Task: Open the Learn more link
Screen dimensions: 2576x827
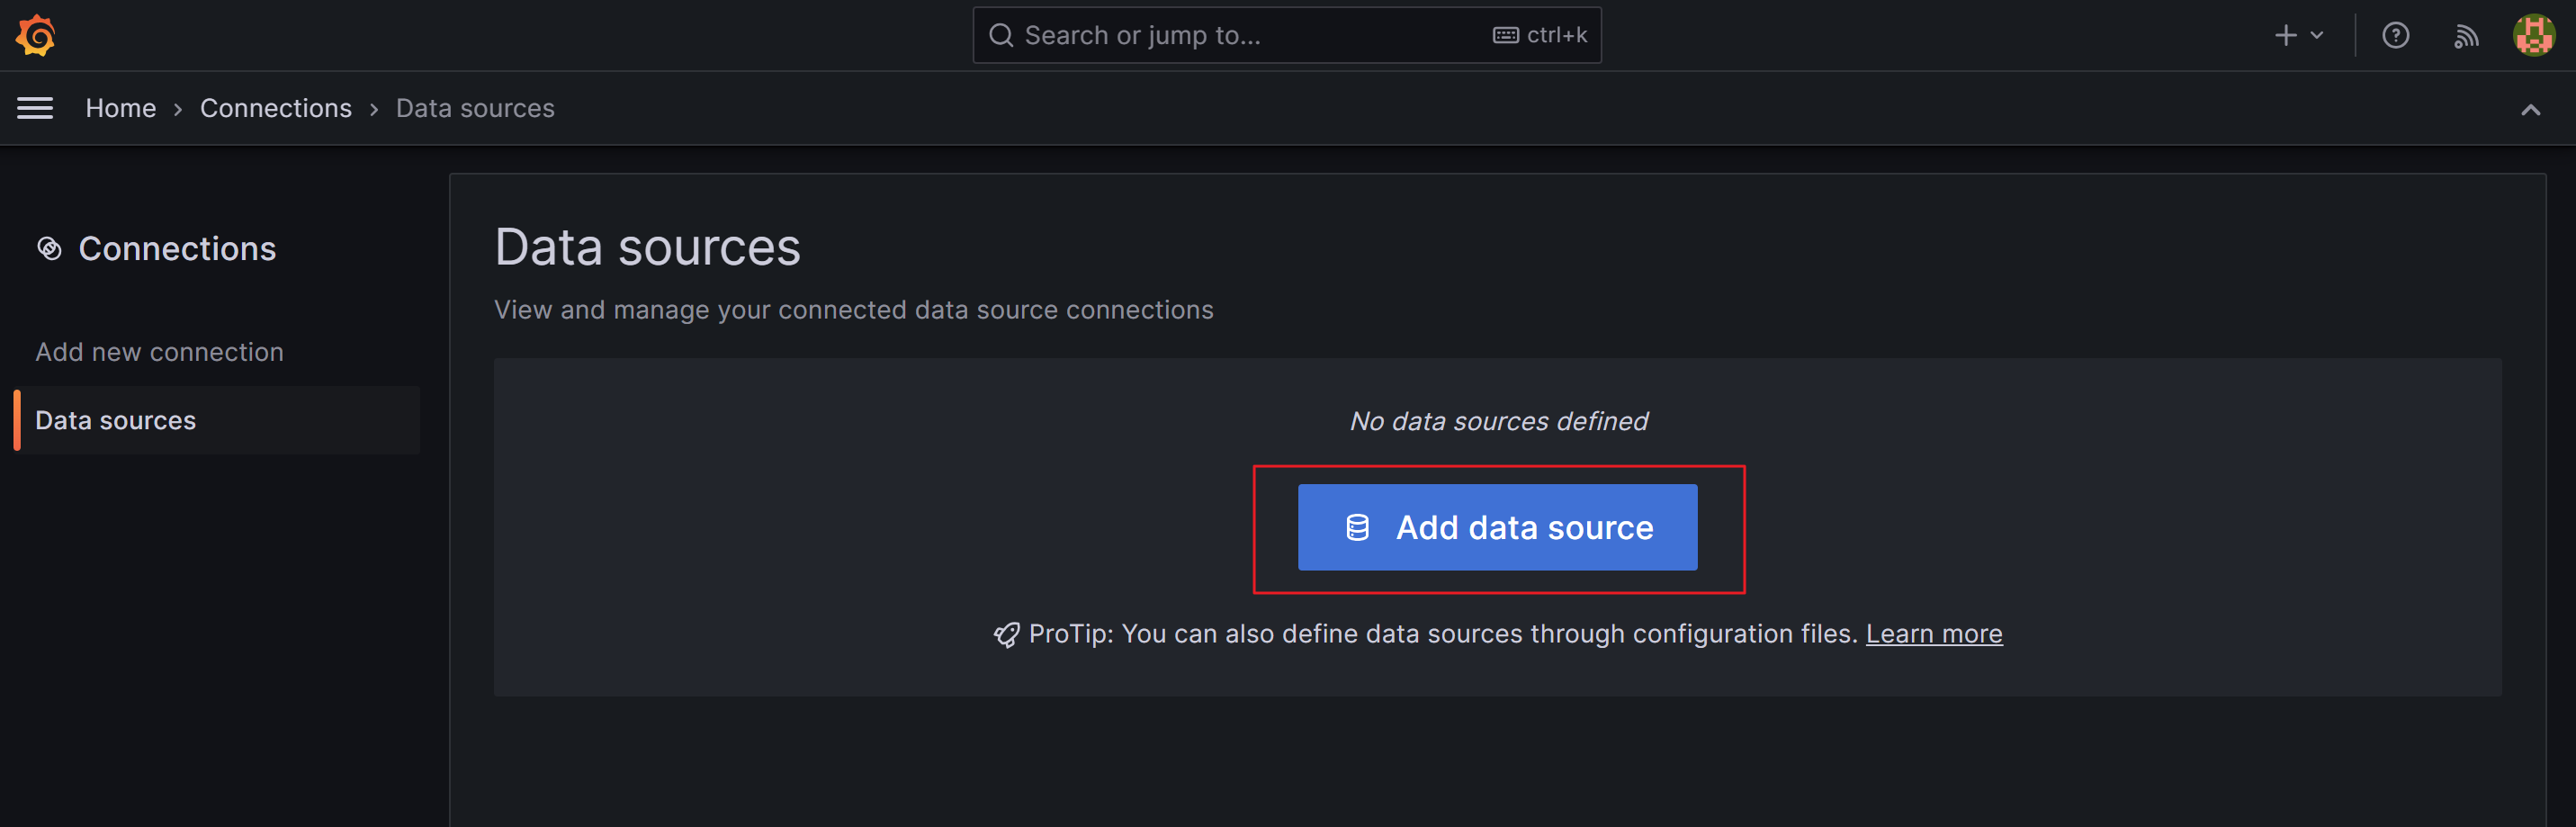Action: (1933, 634)
